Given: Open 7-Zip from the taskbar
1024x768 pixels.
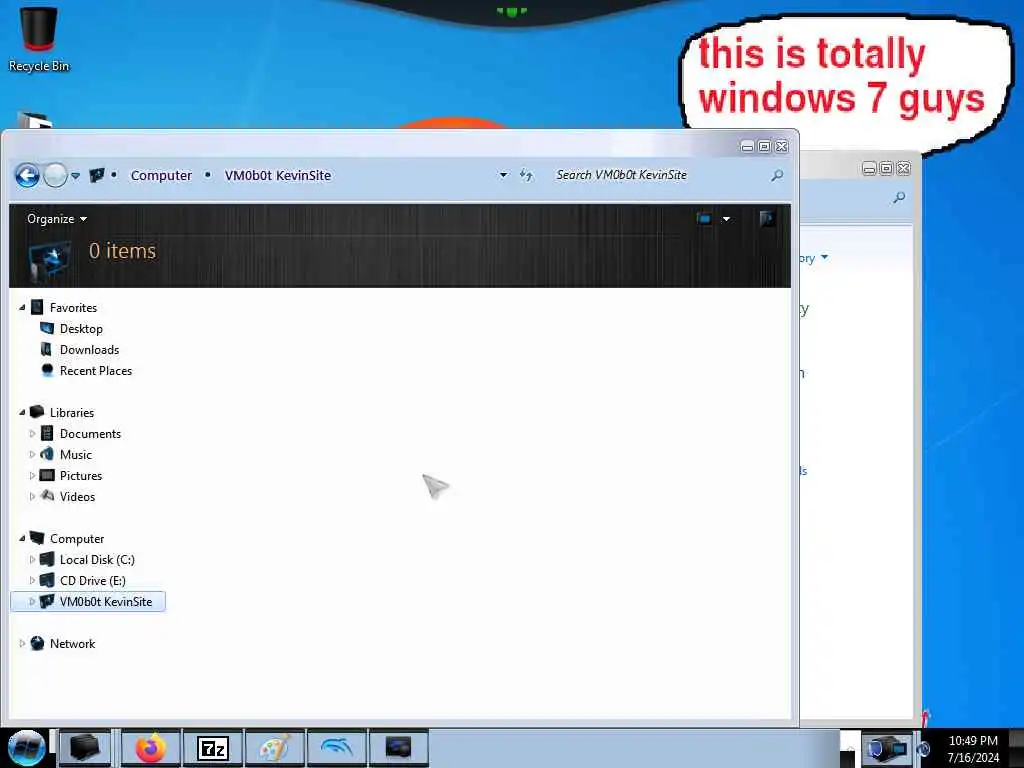Looking at the screenshot, I should coord(213,748).
